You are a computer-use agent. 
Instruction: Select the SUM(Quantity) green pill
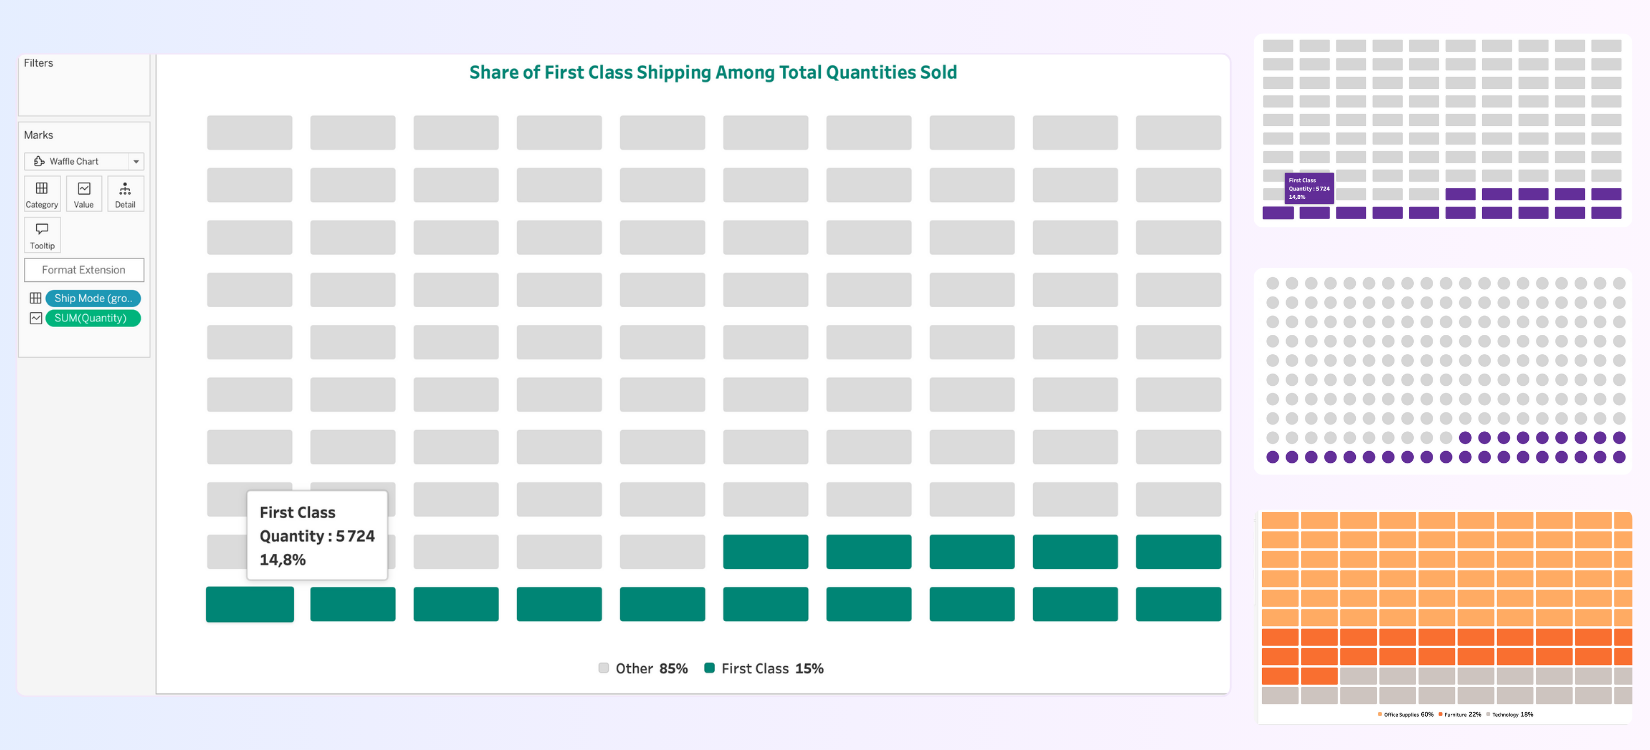93,318
